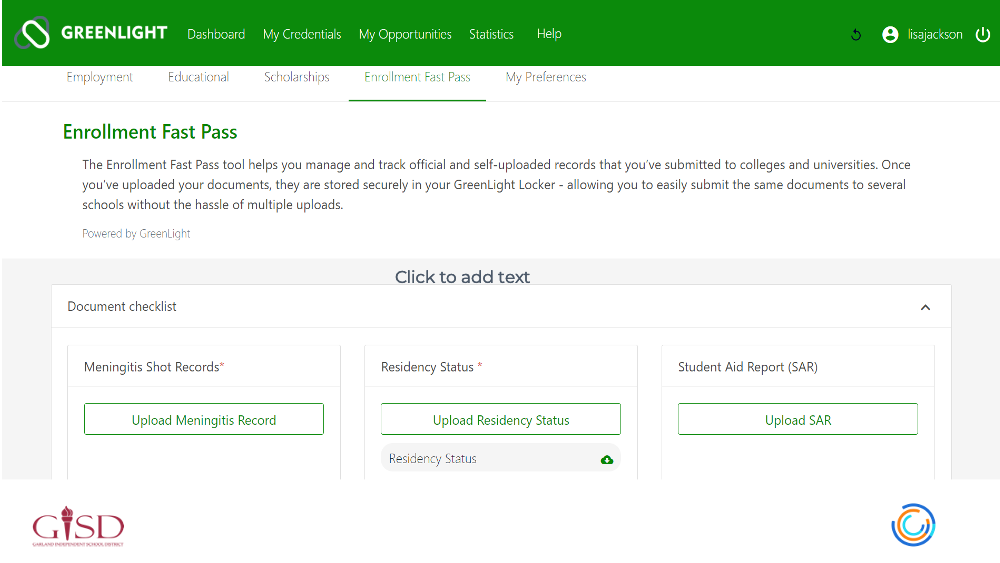Open the Dashboard menu item
The width and height of the screenshot is (1000, 563).
(216, 34)
